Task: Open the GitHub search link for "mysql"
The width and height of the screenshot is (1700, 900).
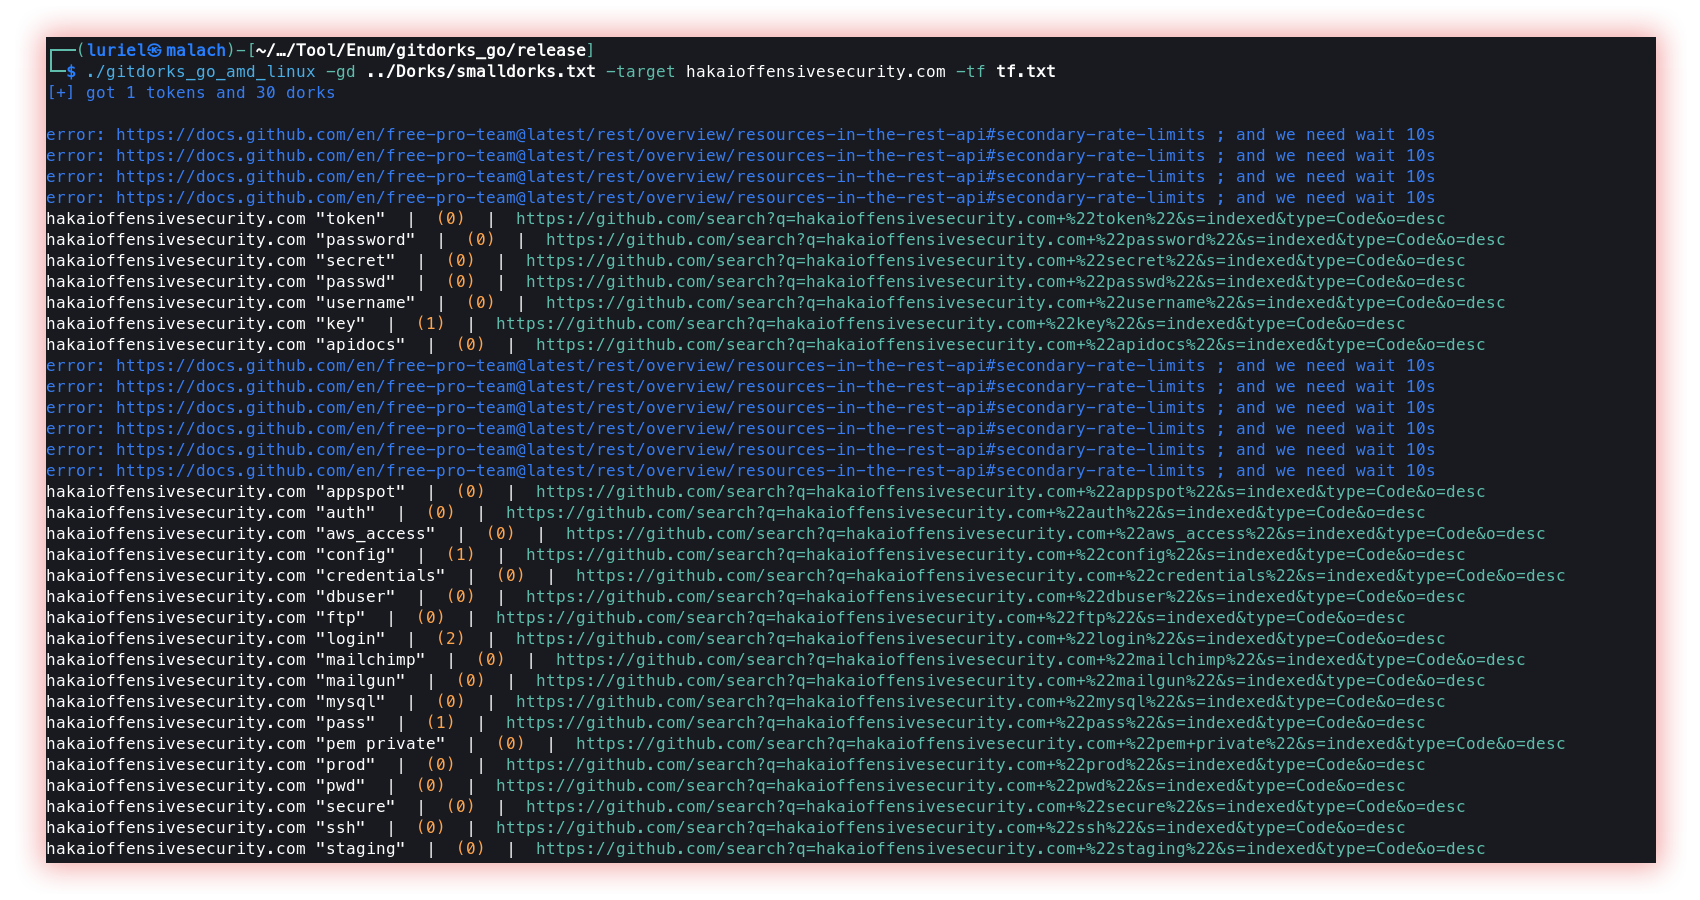Action: pos(980,702)
